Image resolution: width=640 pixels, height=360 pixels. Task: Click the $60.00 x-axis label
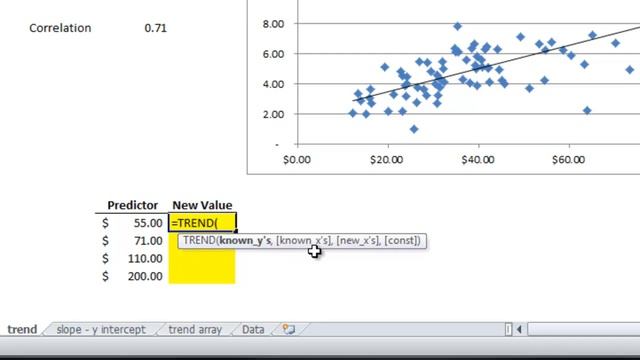[x=569, y=160]
